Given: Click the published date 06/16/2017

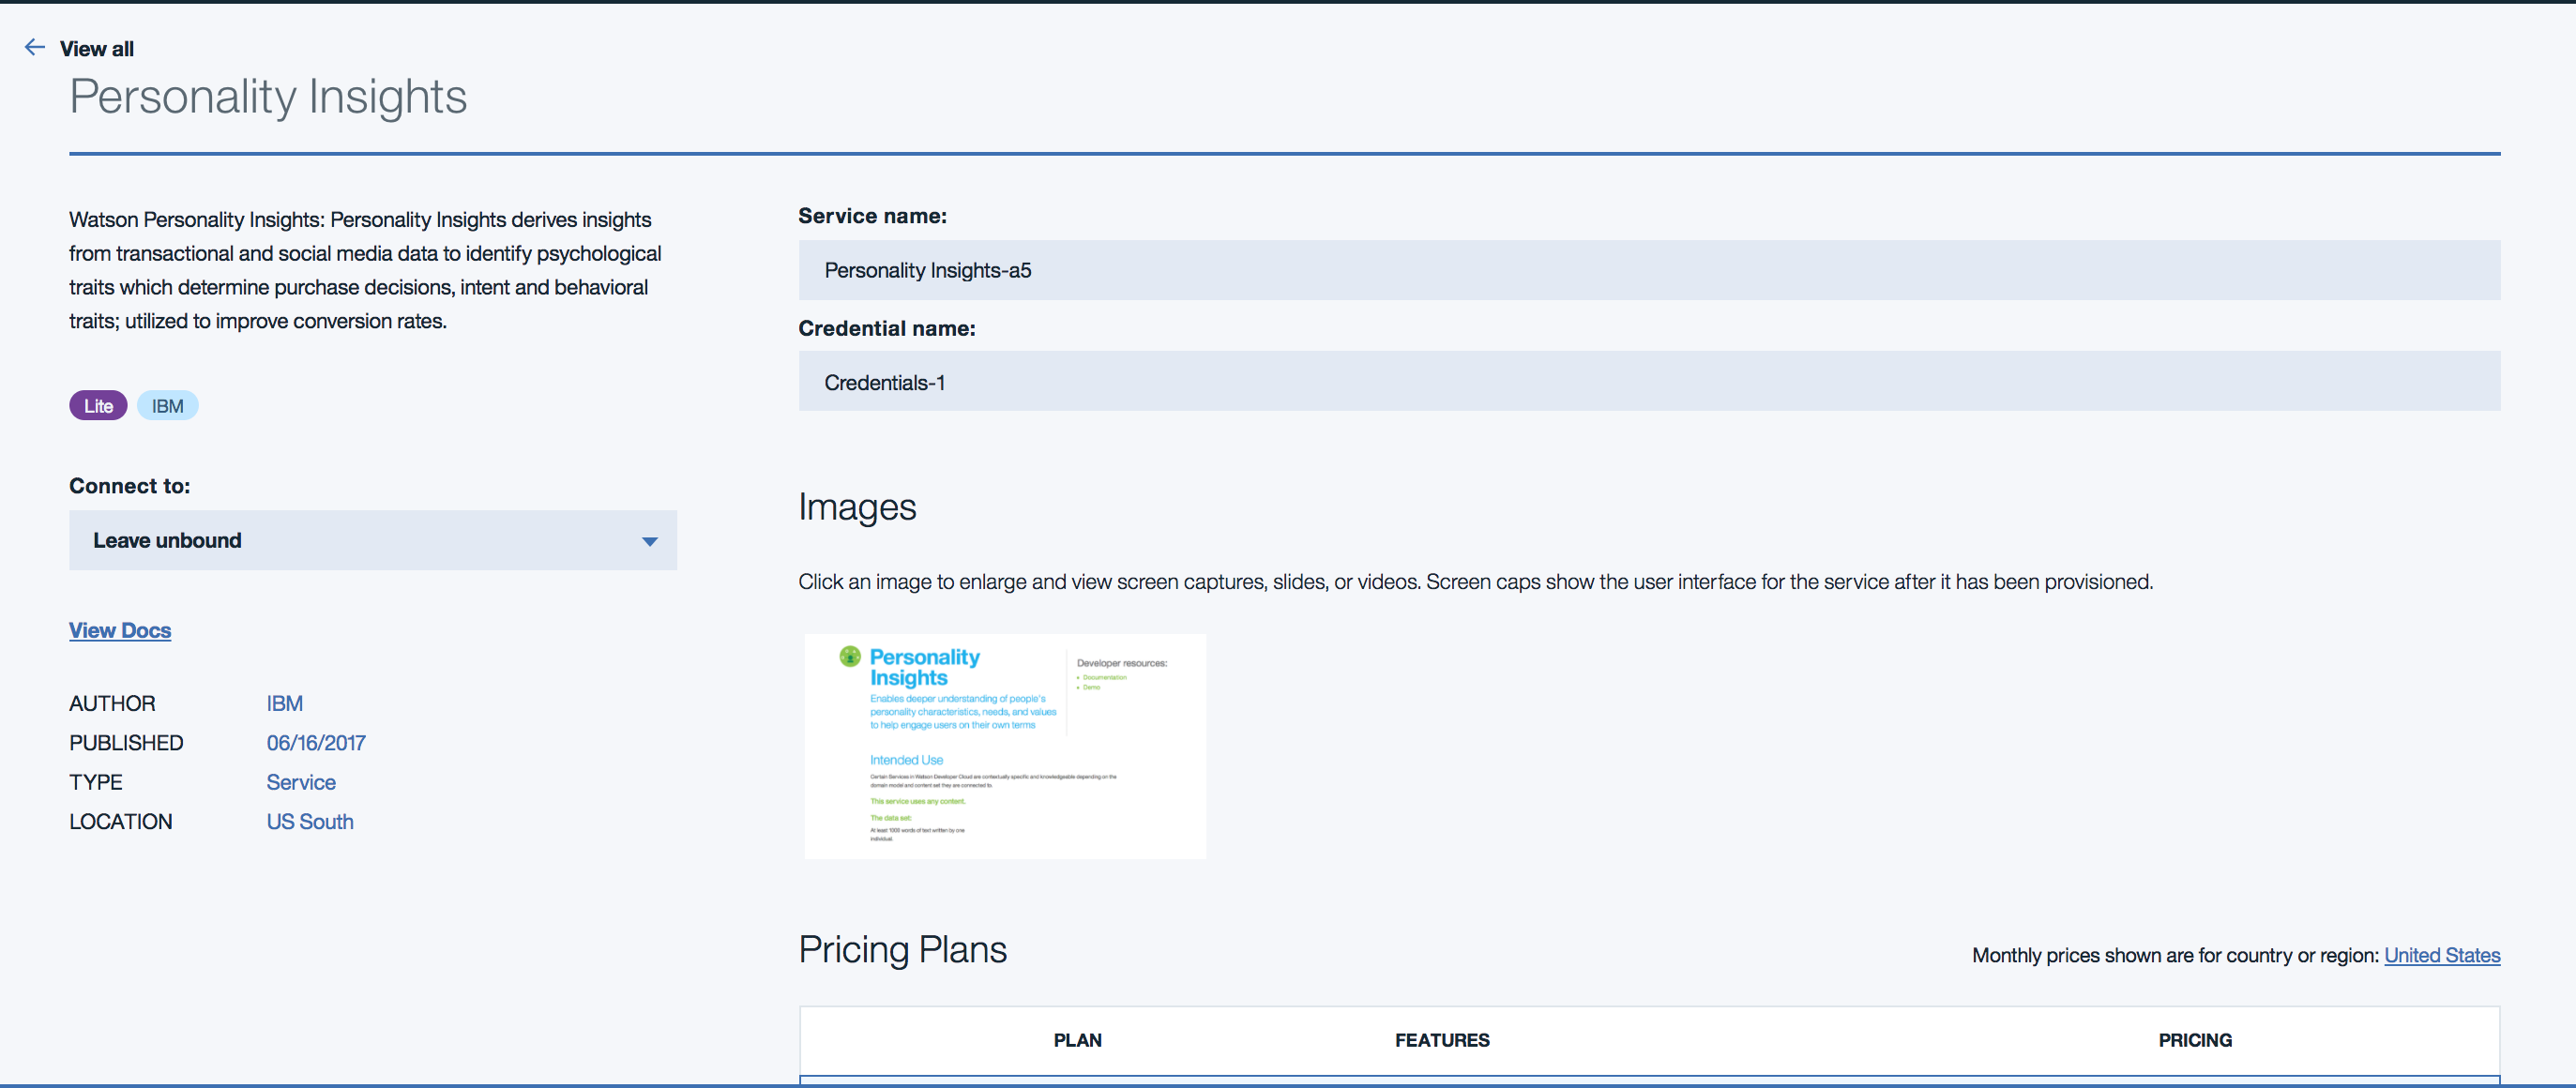Looking at the screenshot, I should [x=316, y=743].
